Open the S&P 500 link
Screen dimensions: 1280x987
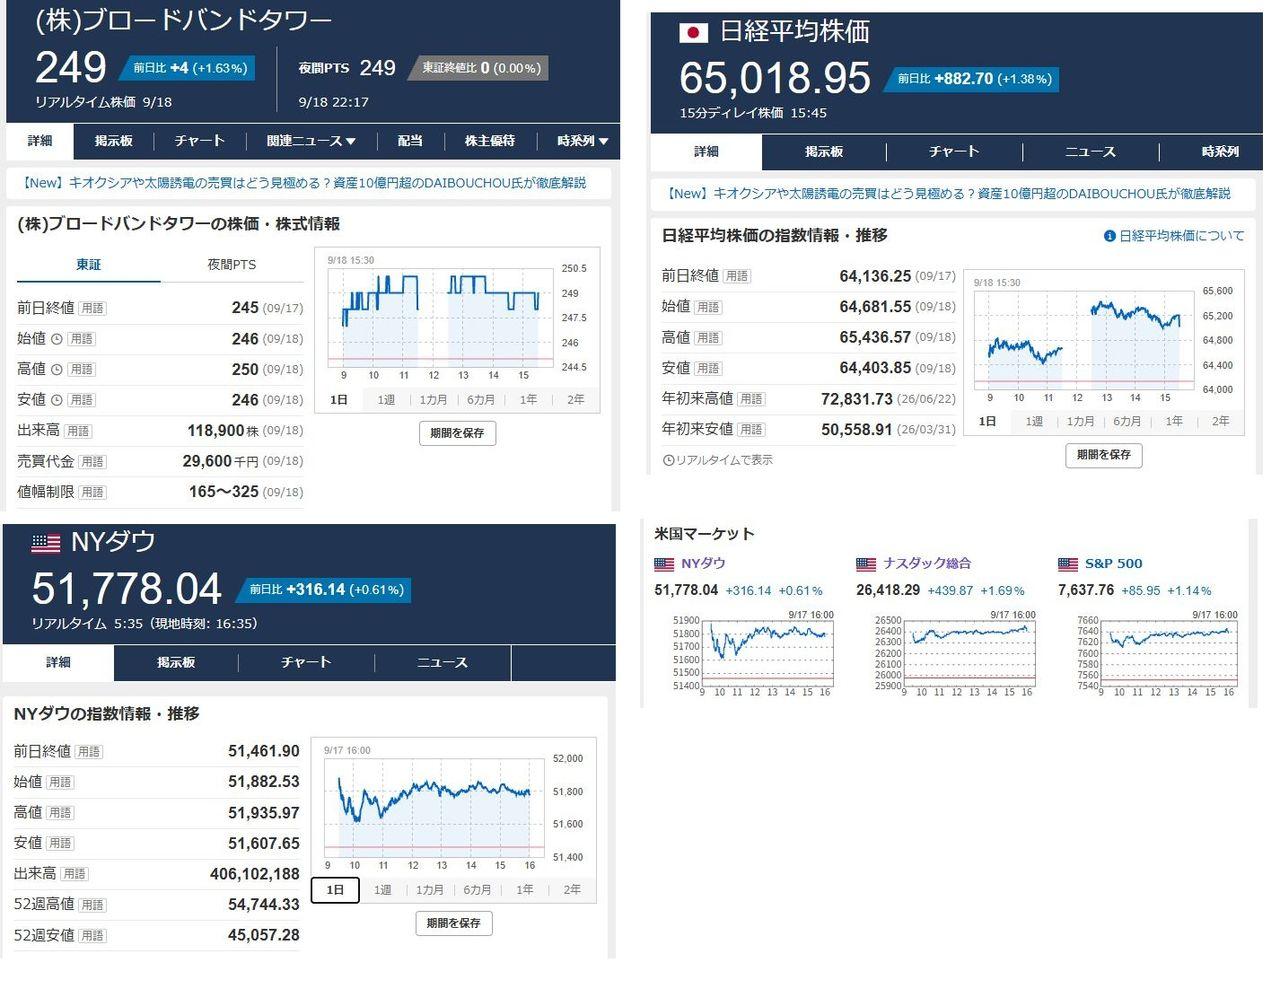[1114, 564]
